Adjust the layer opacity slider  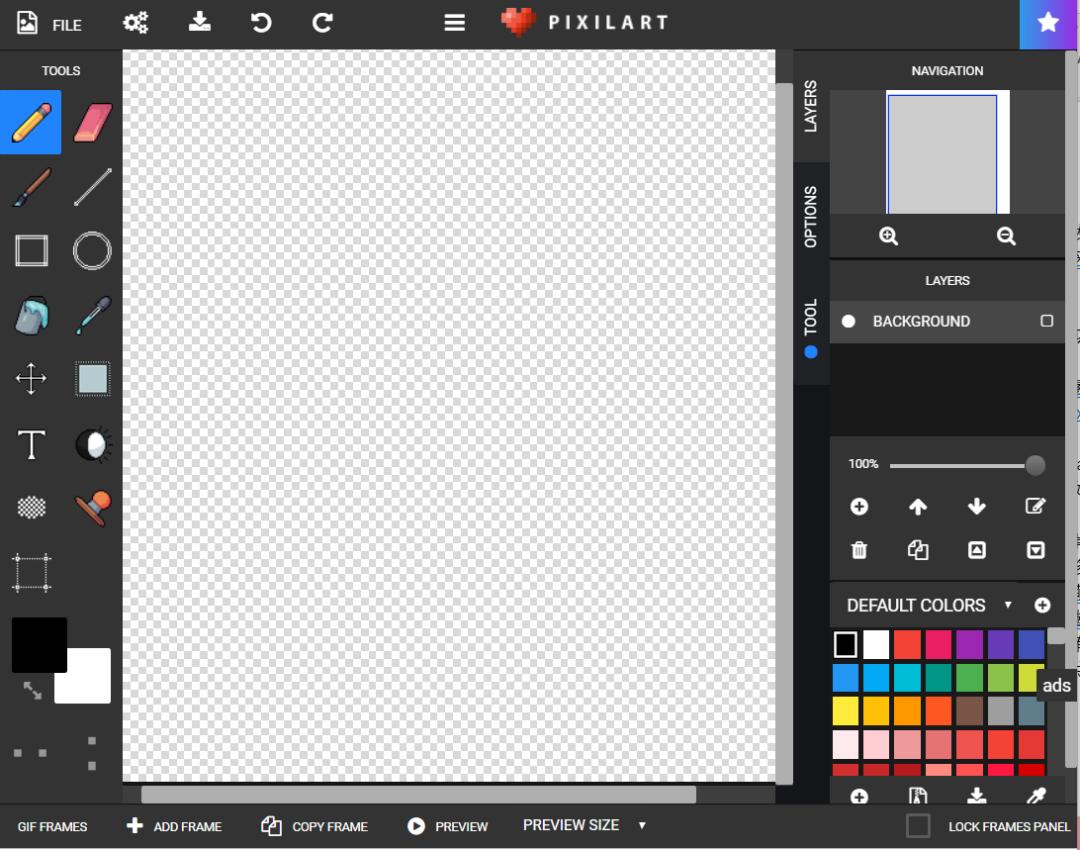click(967, 466)
